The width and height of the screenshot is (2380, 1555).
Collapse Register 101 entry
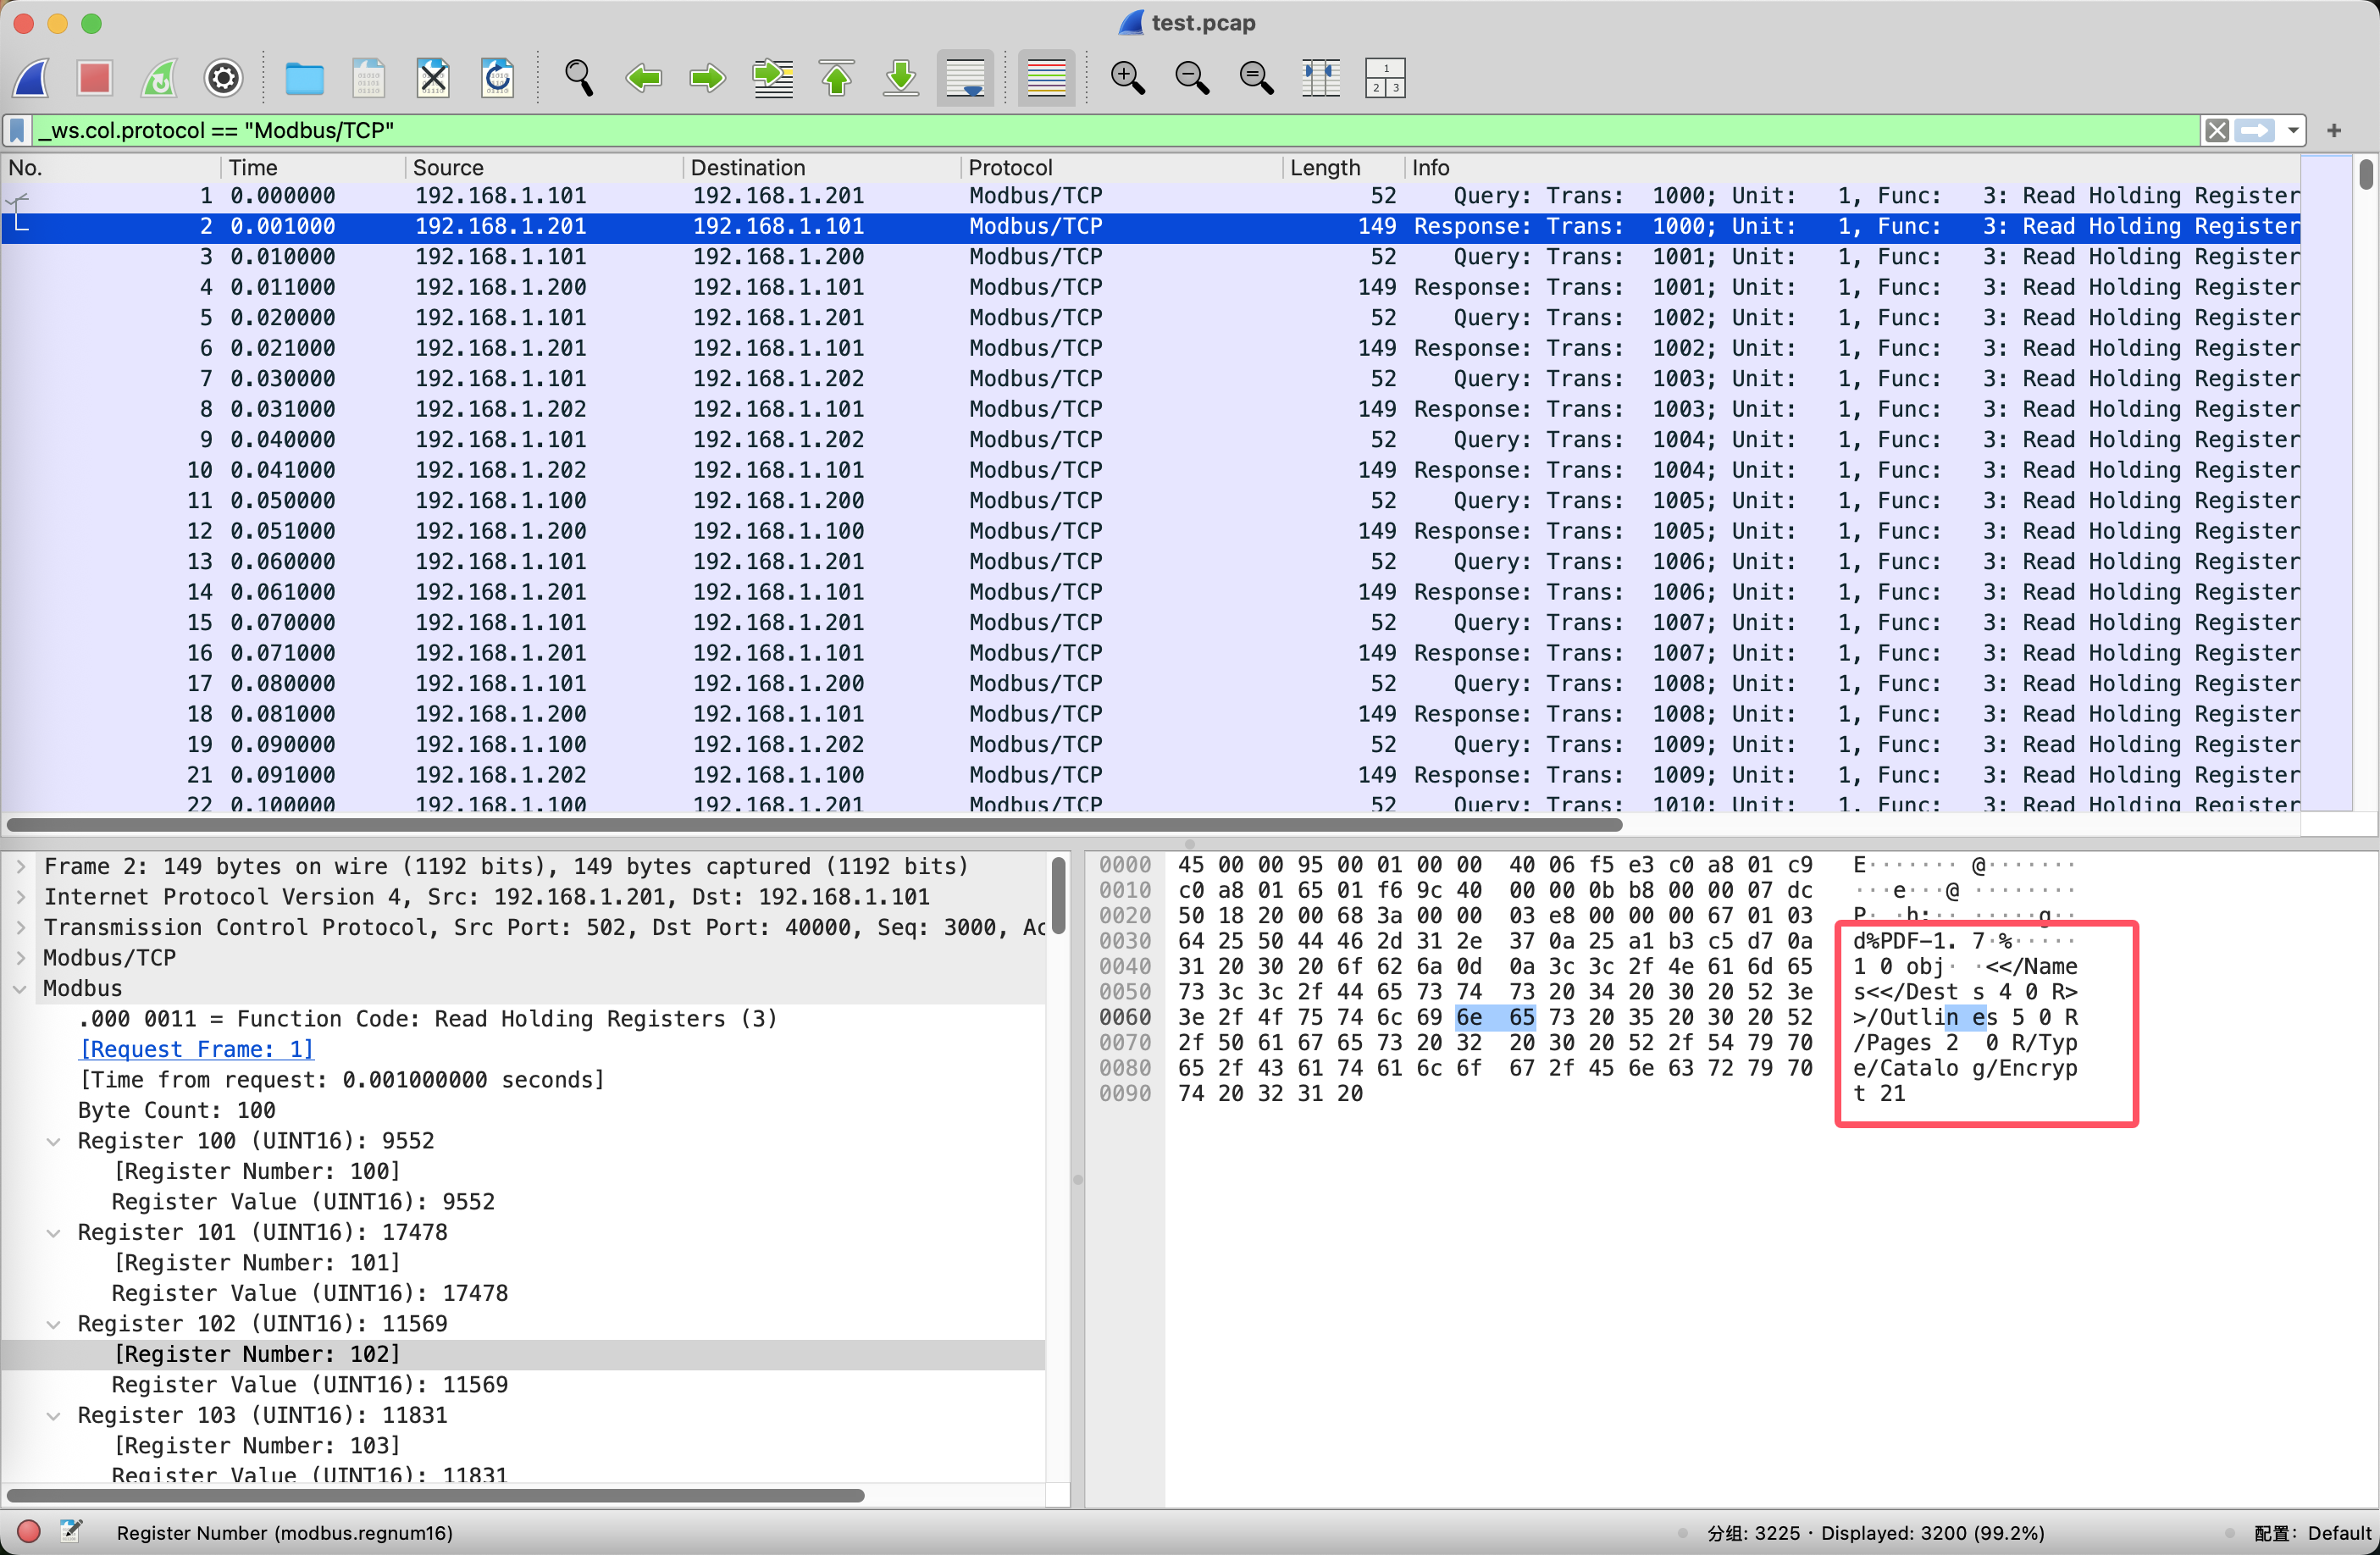point(54,1232)
